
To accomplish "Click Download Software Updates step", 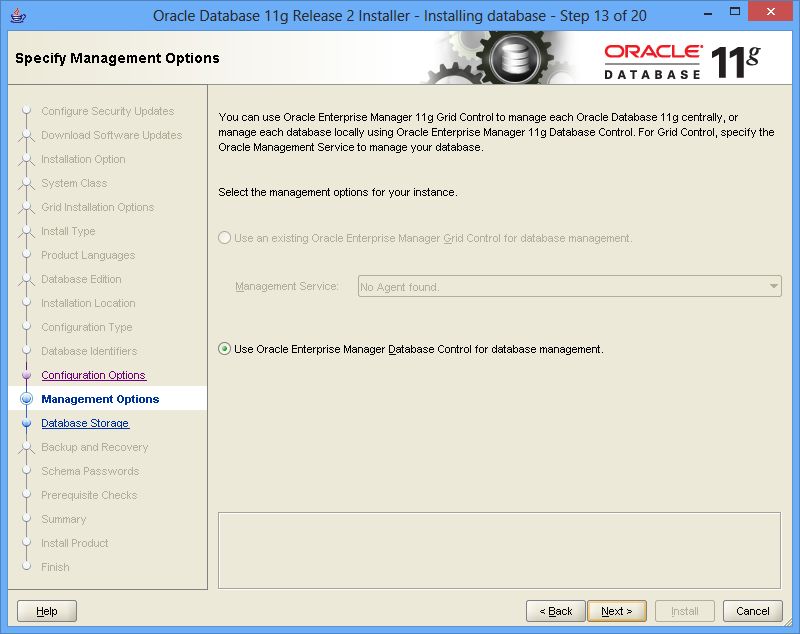I will tap(112, 135).
